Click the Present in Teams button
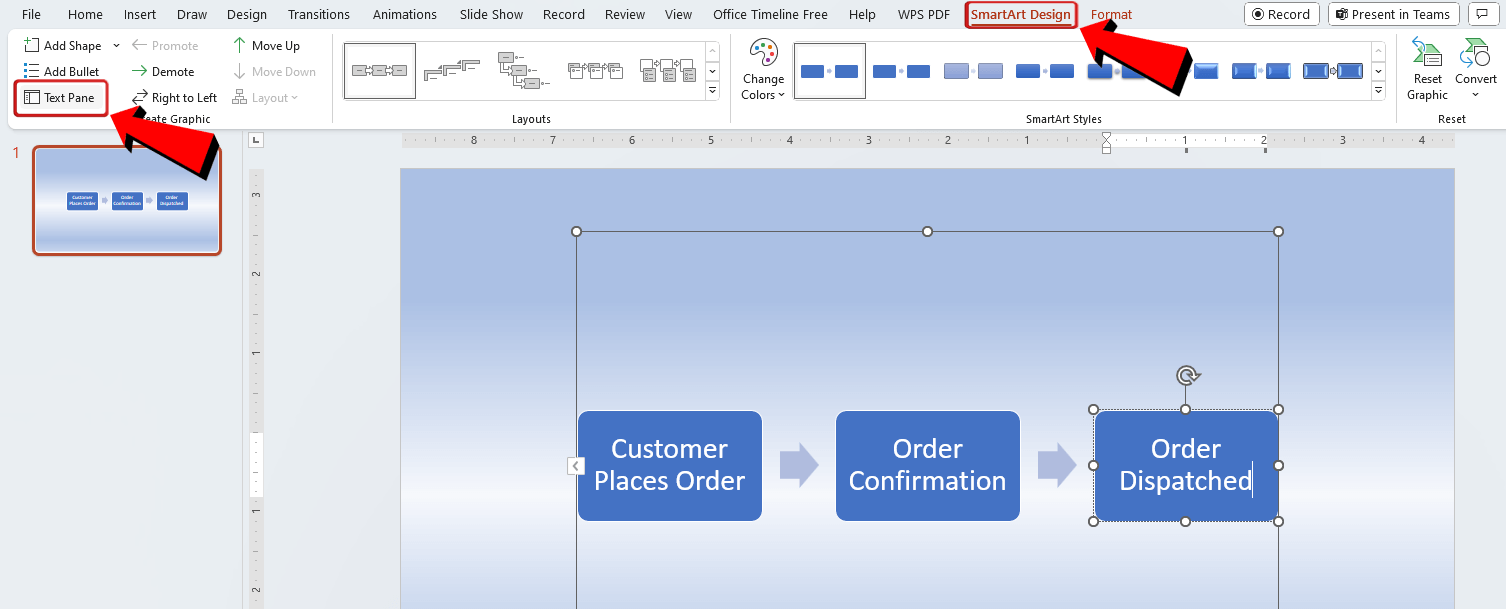The image size is (1506, 609). tap(1393, 14)
